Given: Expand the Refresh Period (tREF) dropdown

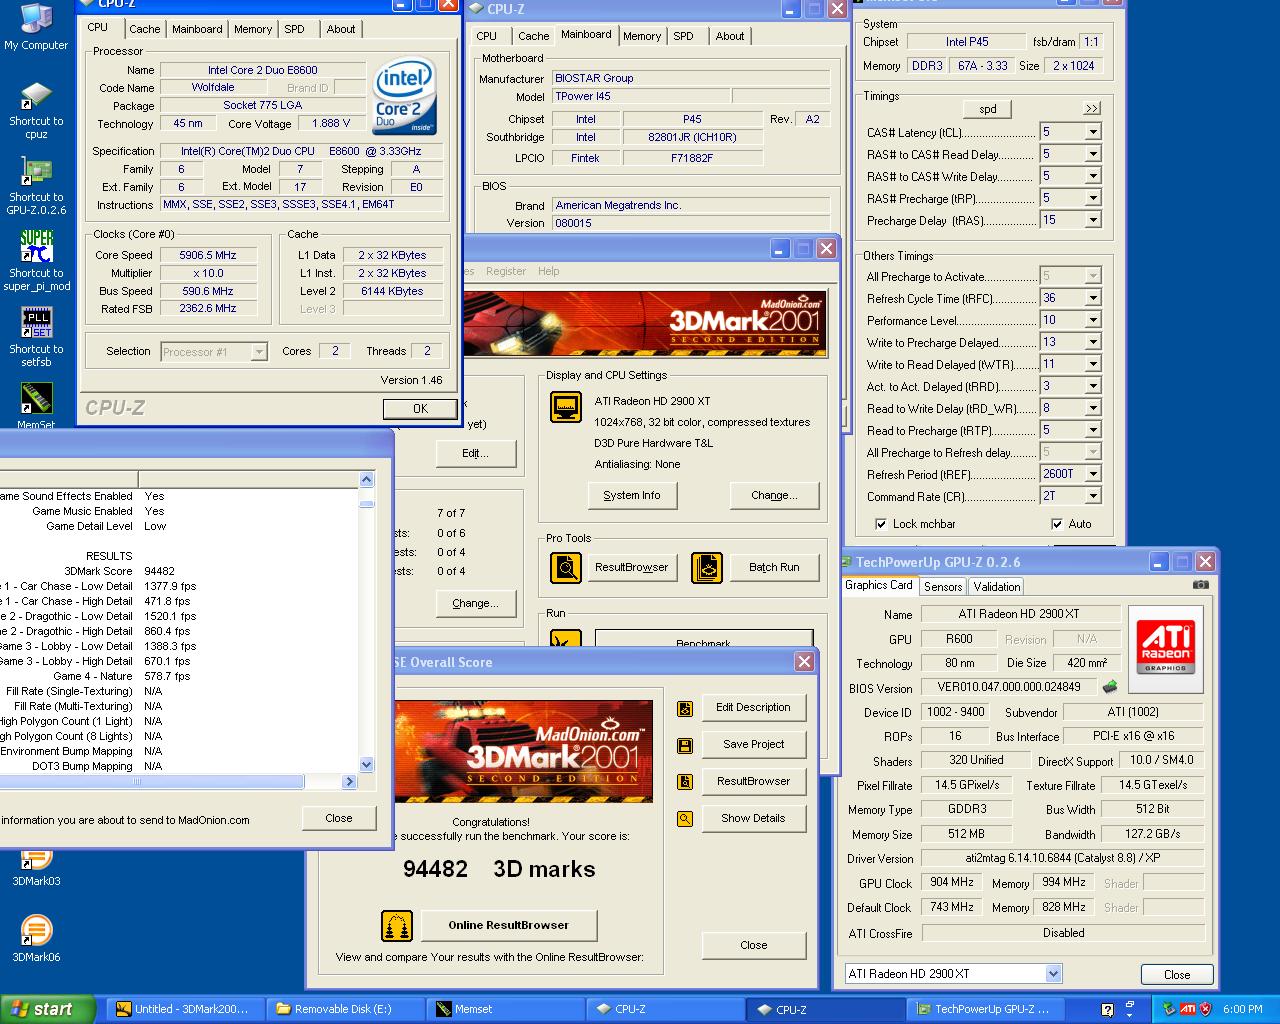Looking at the screenshot, I should pos(1093,474).
